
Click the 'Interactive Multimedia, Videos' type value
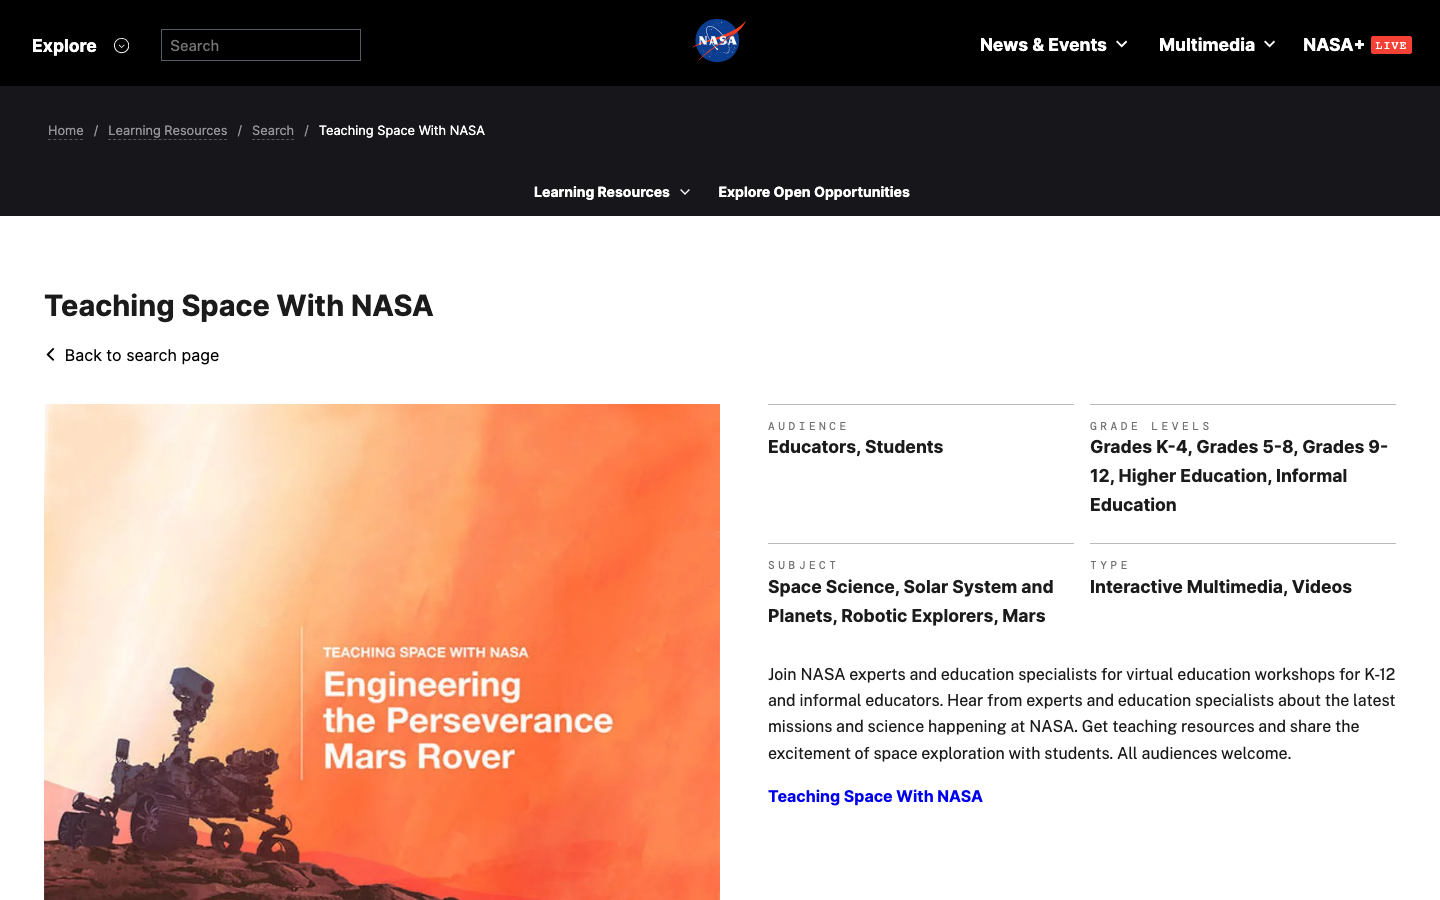tap(1221, 587)
